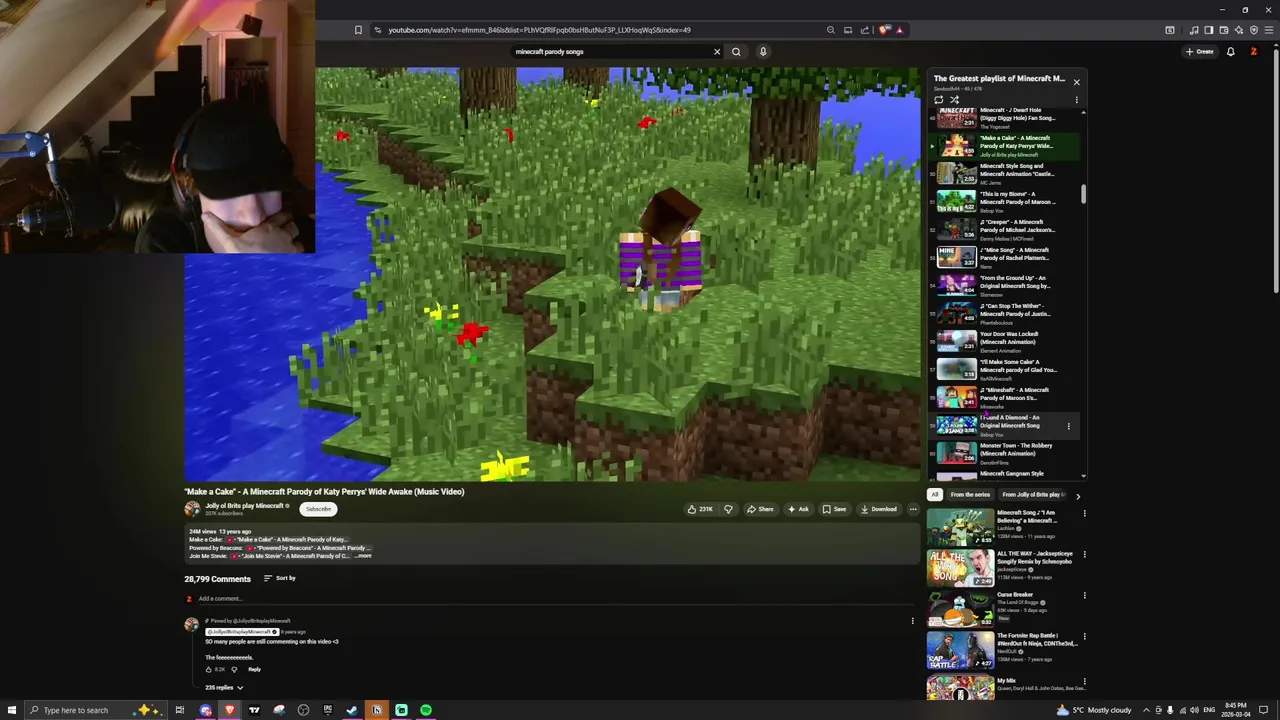The image size is (1280, 720).
Task: Reply to the pinned comment
Action: pos(254,669)
